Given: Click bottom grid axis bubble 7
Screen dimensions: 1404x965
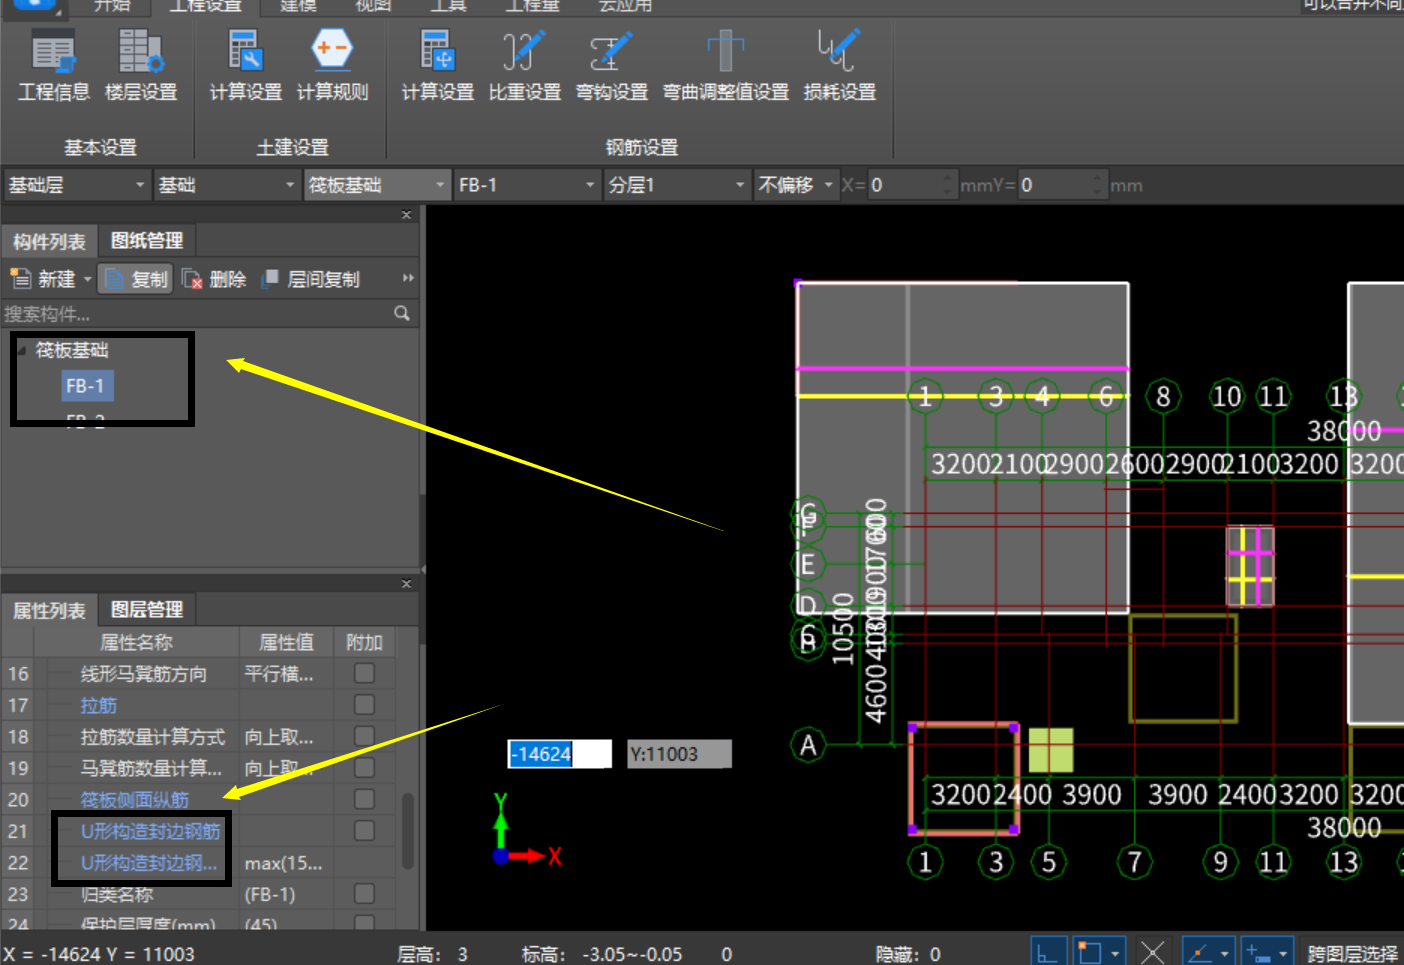Looking at the screenshot, I should coord(1135,861).
